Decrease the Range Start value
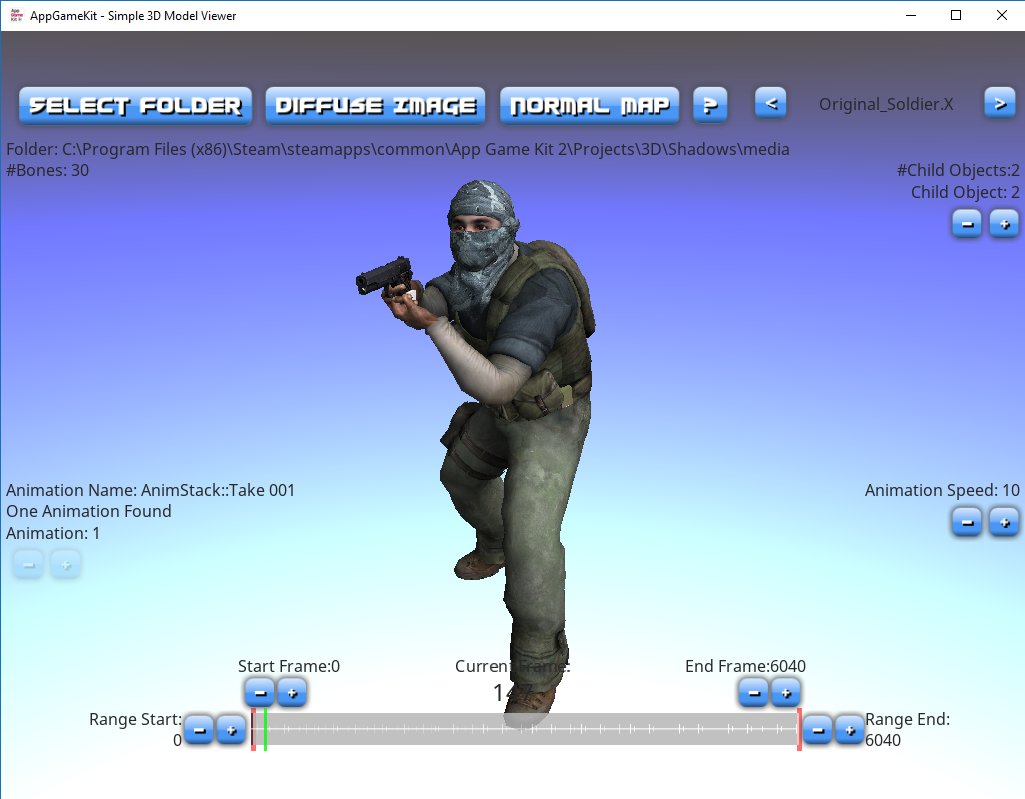Screen dimensions: 1025x799 tap(199, 730)
